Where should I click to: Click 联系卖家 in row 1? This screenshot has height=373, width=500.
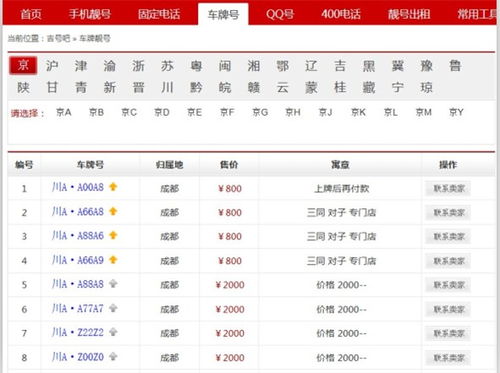(448, 188)
